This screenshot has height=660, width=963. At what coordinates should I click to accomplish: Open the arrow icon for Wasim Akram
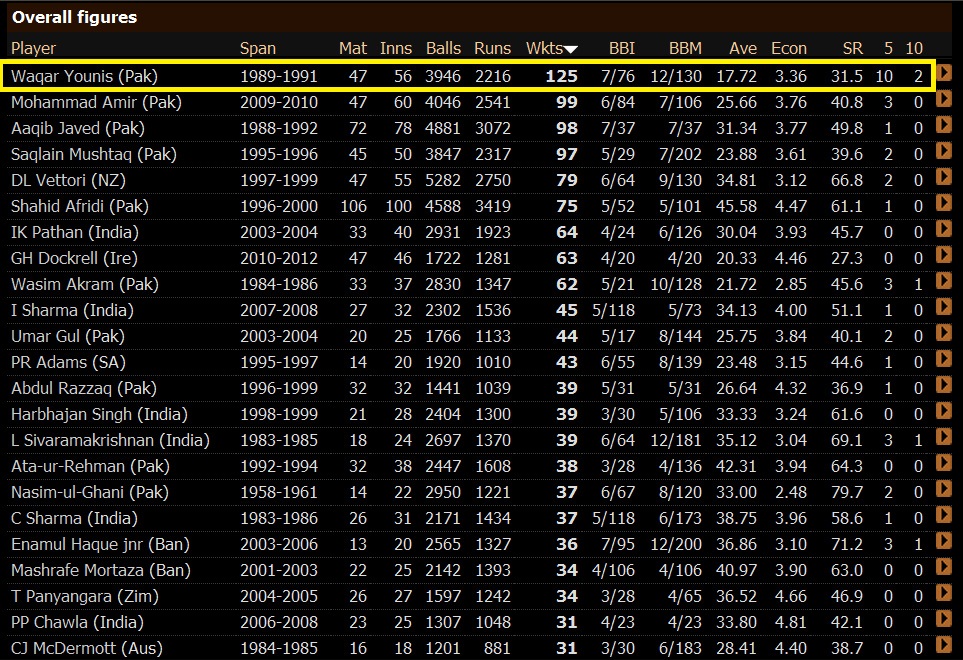coord(944,281)
